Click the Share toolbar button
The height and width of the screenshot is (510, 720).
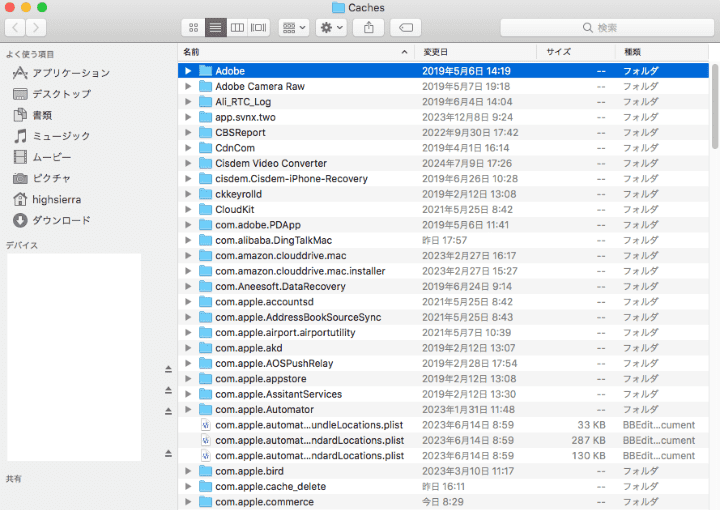(x=368, y=27)
